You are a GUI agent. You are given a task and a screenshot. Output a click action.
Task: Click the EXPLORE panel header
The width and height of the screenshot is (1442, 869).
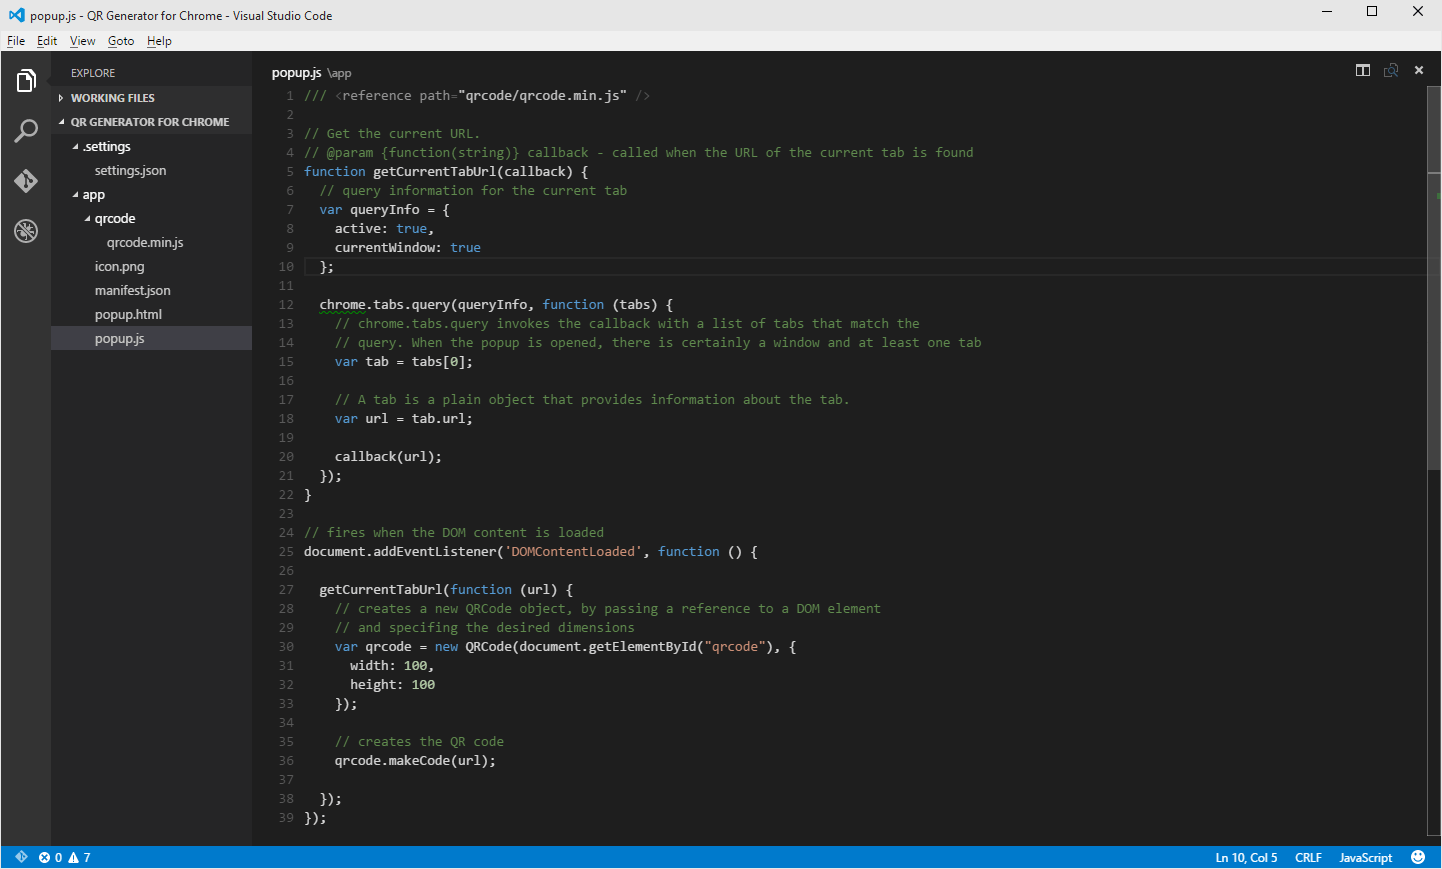coord(93,73)
